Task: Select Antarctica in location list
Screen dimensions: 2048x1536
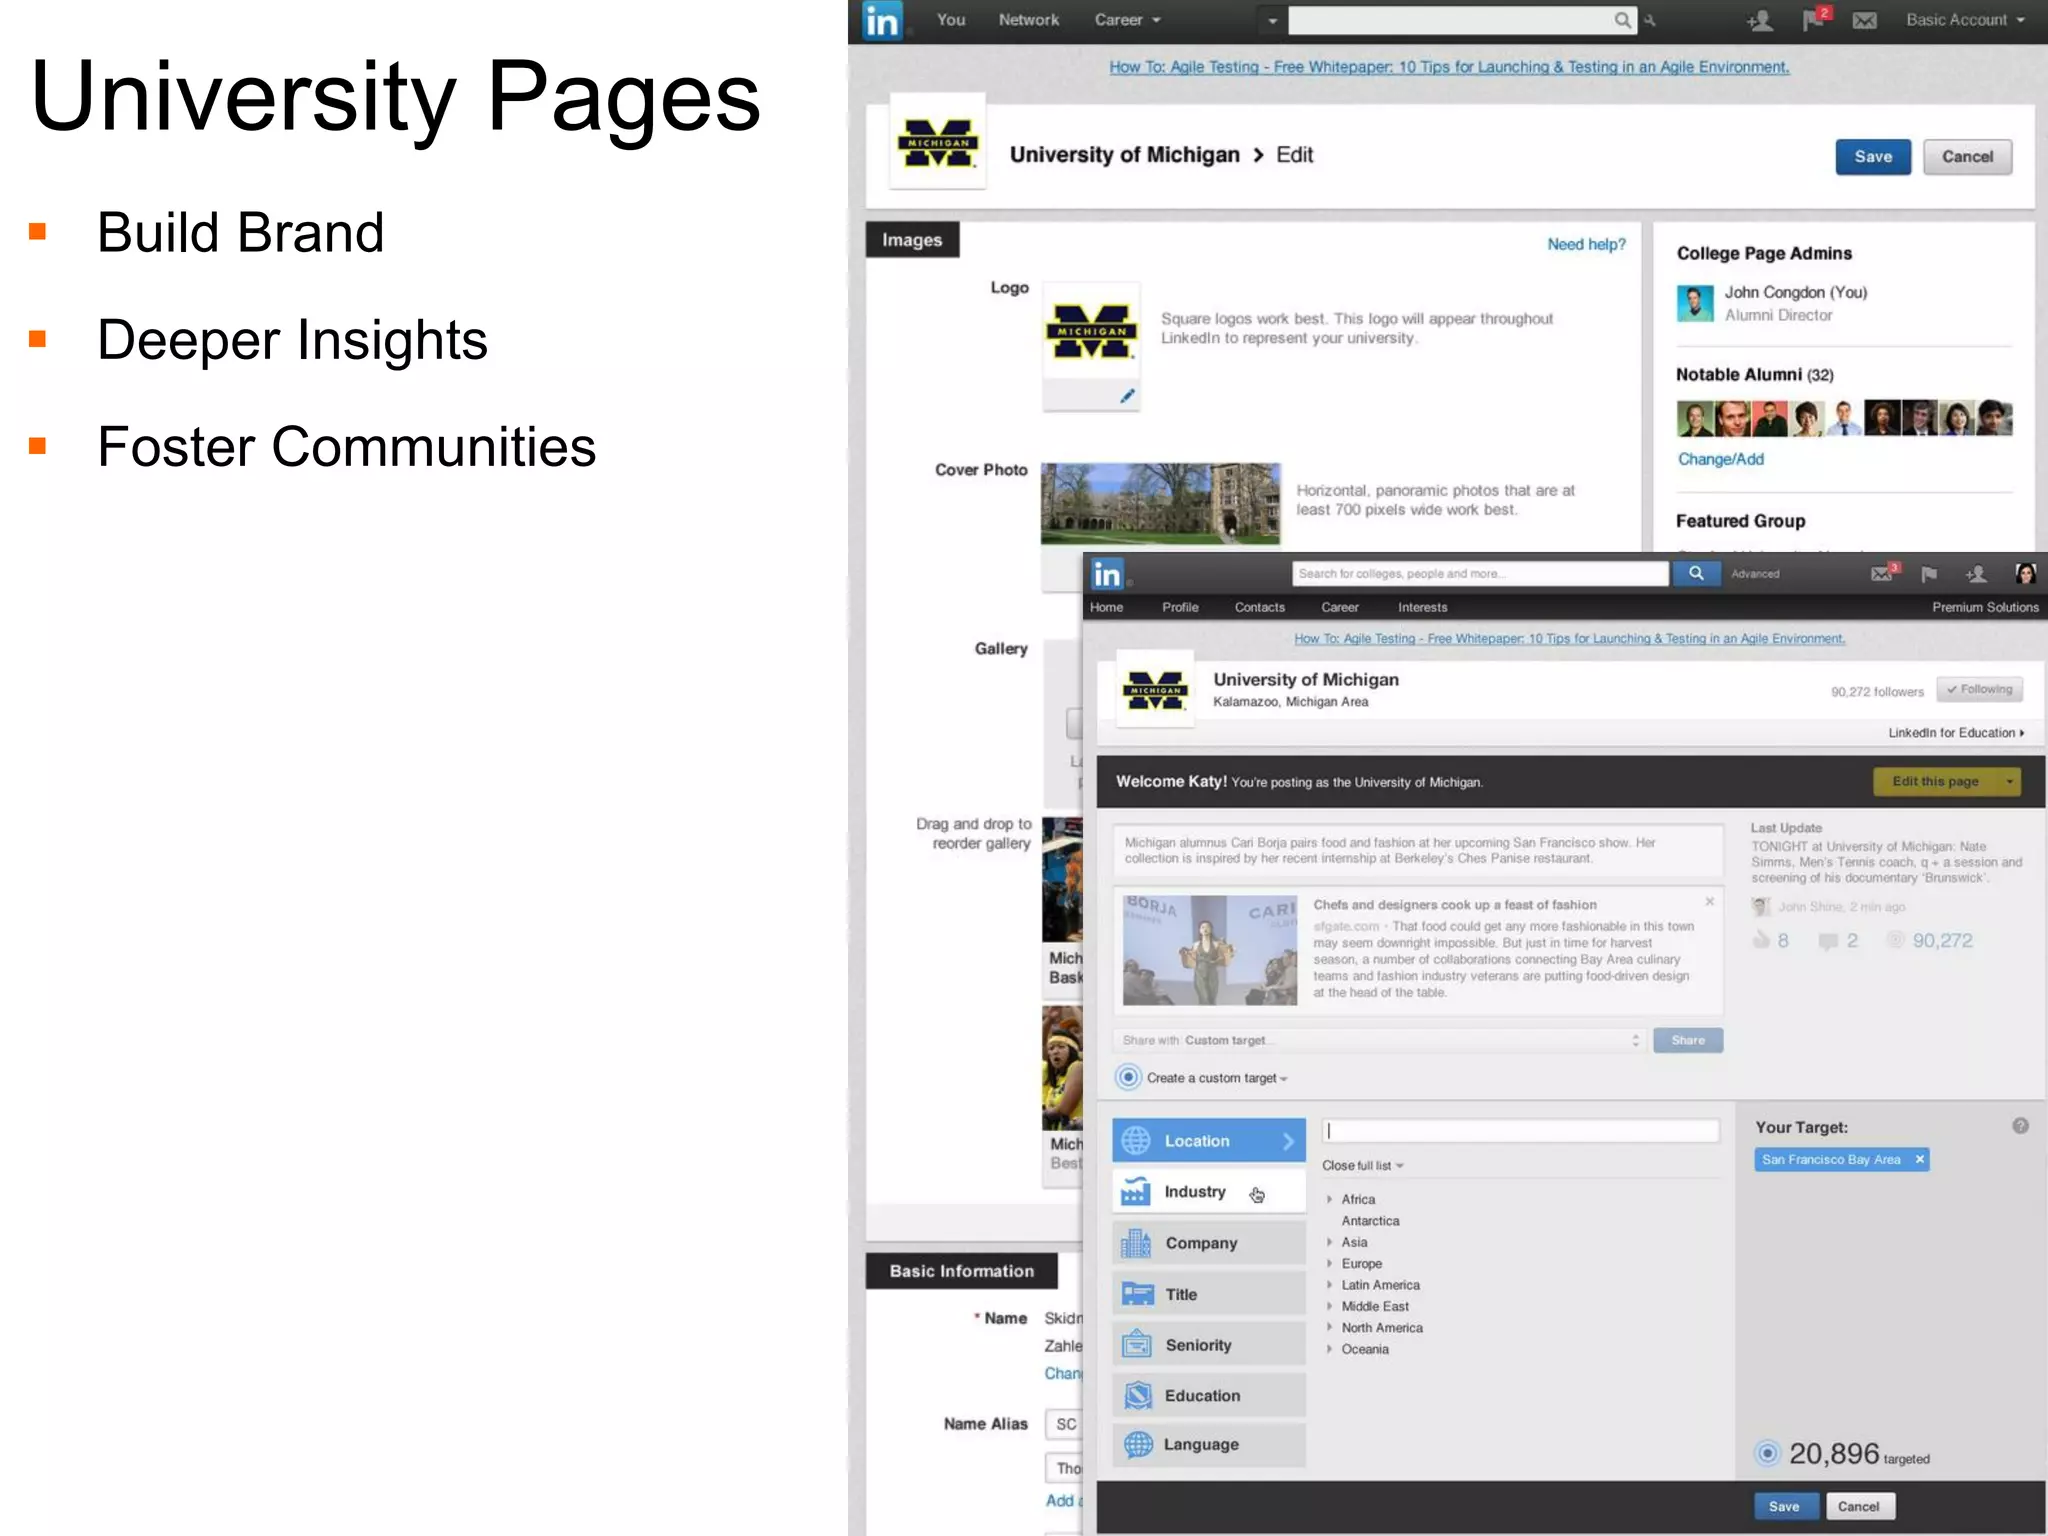Action: tap(1370, 1220)
